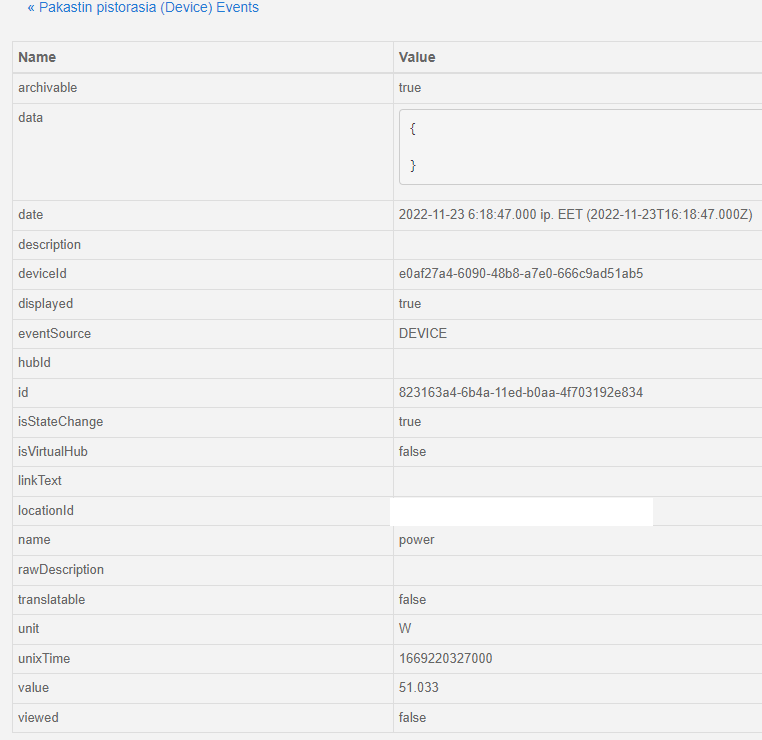Select the id value 823163a4-6b4a-11ed
The image size is (762, 740).
pyautogui.click(x=521, y=392)
